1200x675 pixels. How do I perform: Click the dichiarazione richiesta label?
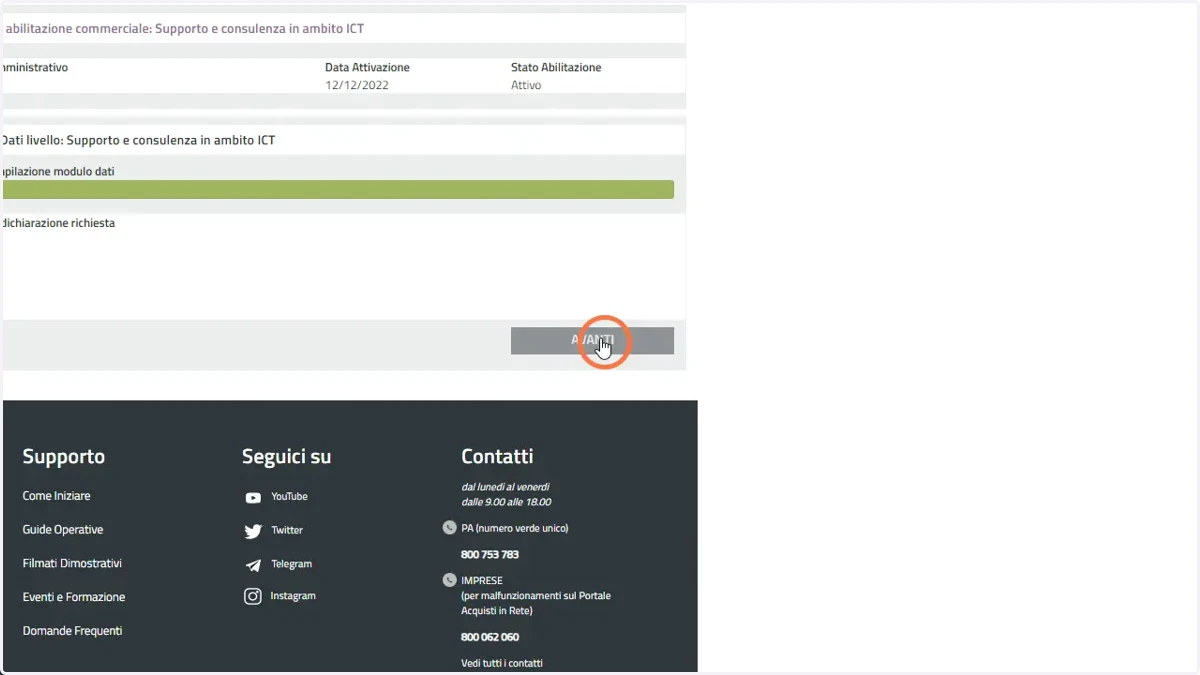(x=58, y=223)
